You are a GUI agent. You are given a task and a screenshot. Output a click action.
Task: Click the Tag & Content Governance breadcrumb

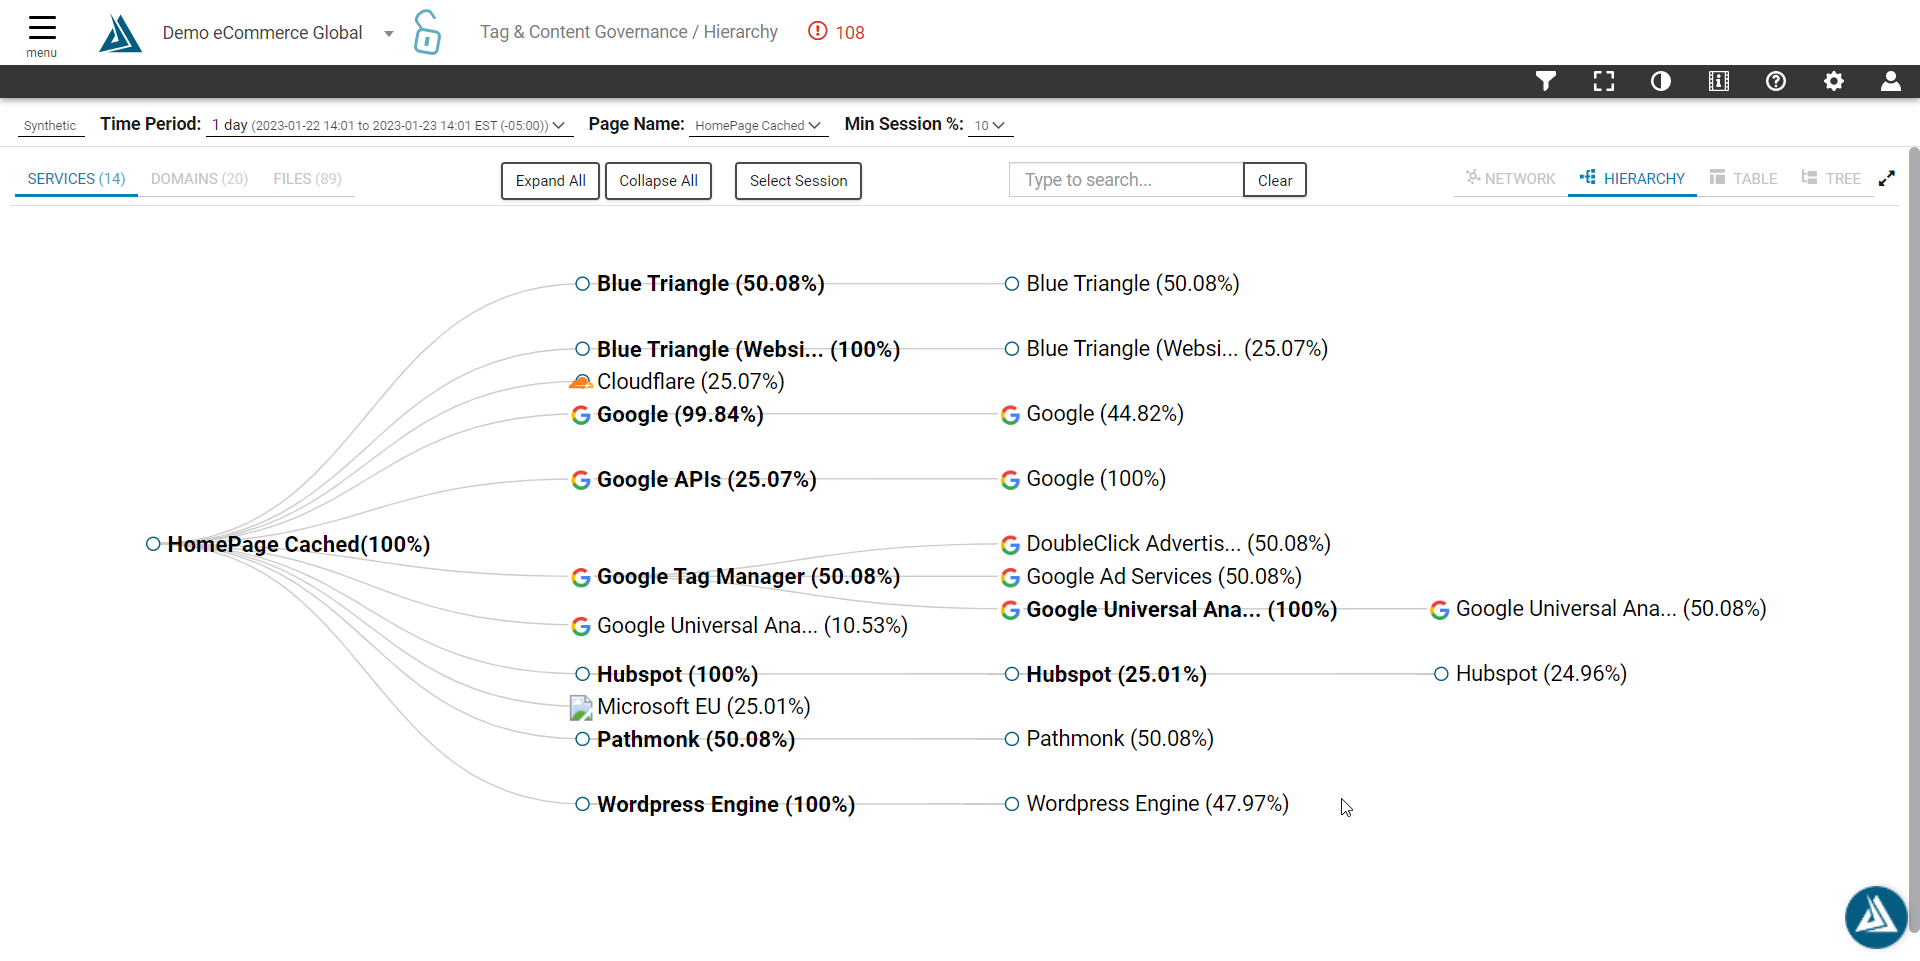[584, 32]
